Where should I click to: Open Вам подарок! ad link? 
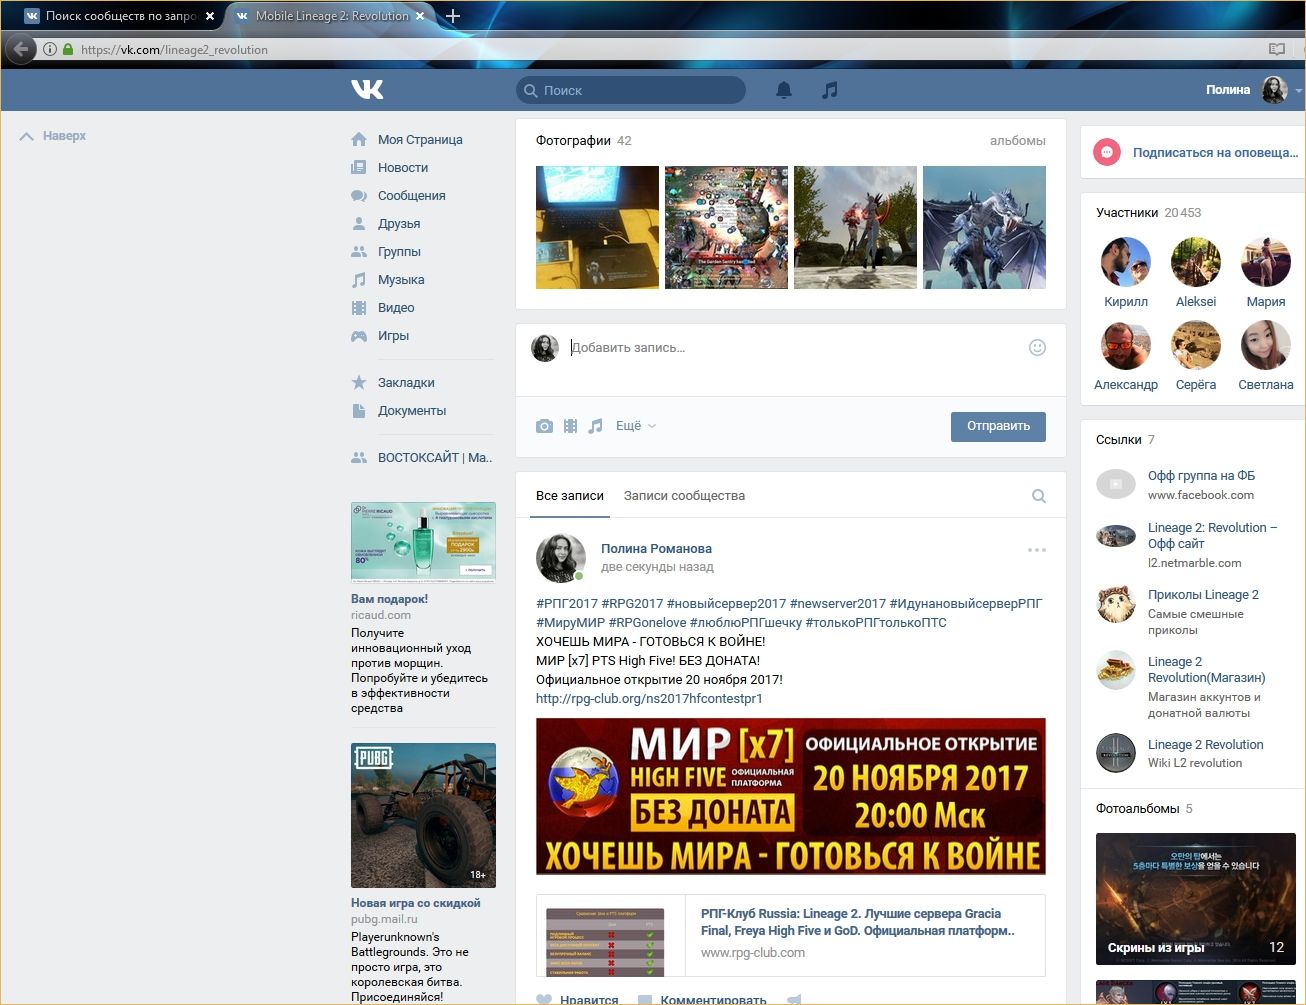389,599
